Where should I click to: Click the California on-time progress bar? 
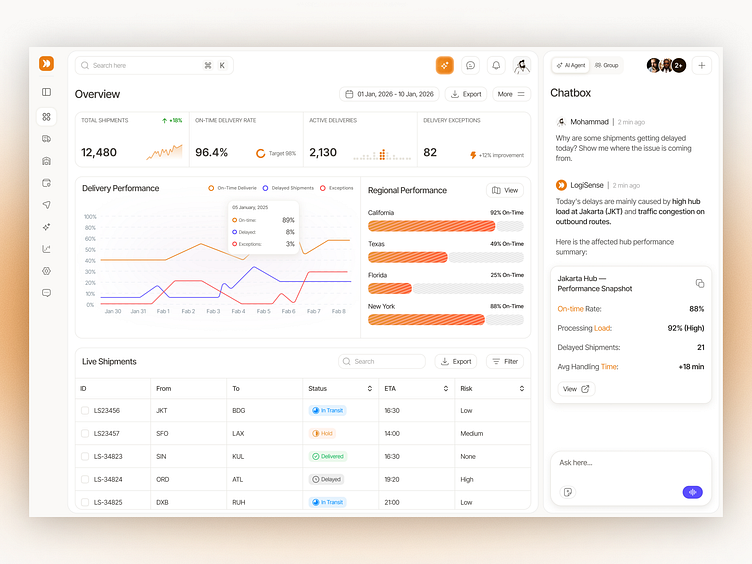(x=445, y=226)
